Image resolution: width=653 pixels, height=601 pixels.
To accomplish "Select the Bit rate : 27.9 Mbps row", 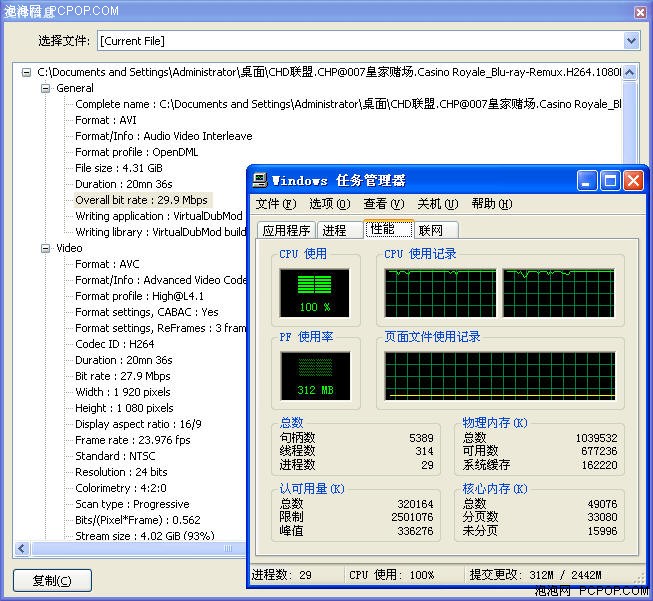I will [x=123, y=377].
